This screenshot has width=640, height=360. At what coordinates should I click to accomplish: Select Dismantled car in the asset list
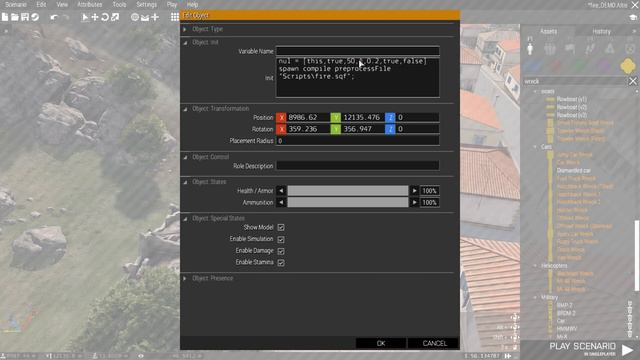point(573,171)
